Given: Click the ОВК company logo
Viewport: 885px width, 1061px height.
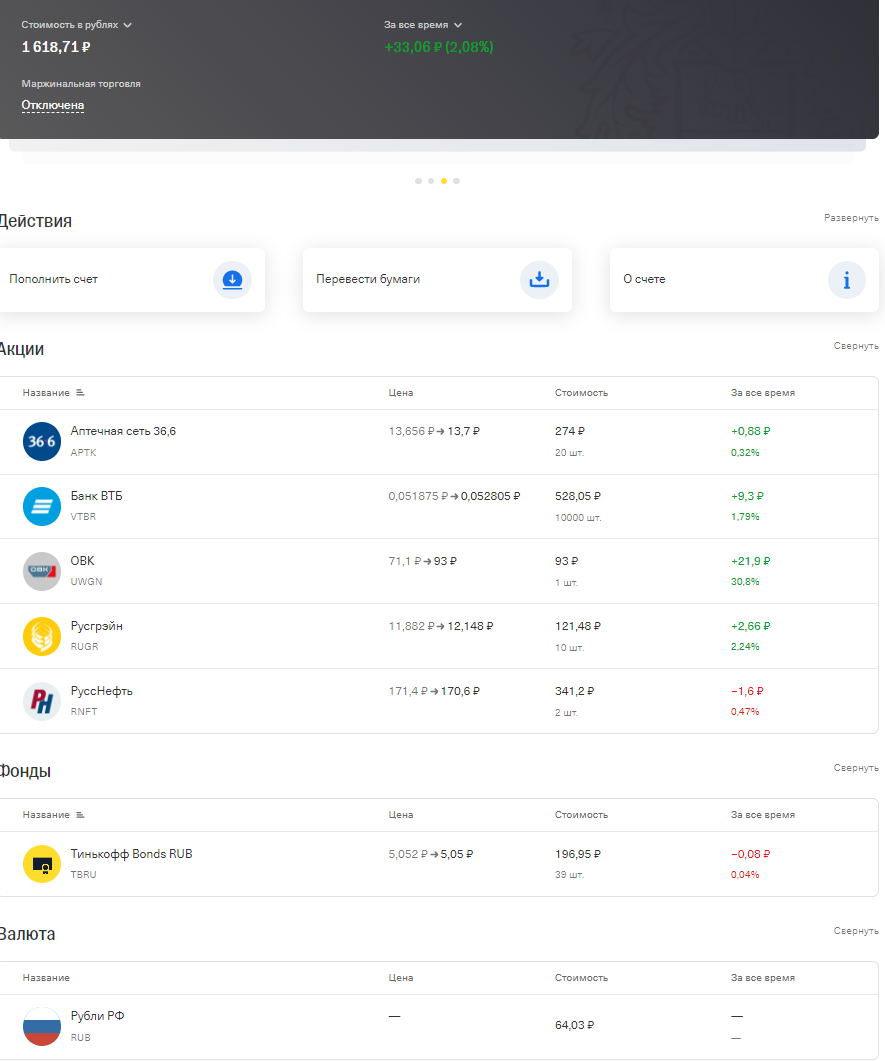Looking at the screenshot, I should [42, 571].
